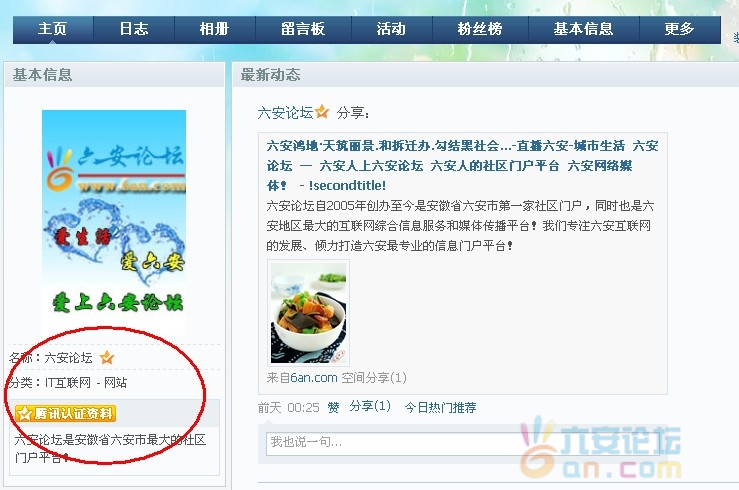Click the 6an.com source link
This screenshot has width=739, height=490.
(x=314, y=378)
